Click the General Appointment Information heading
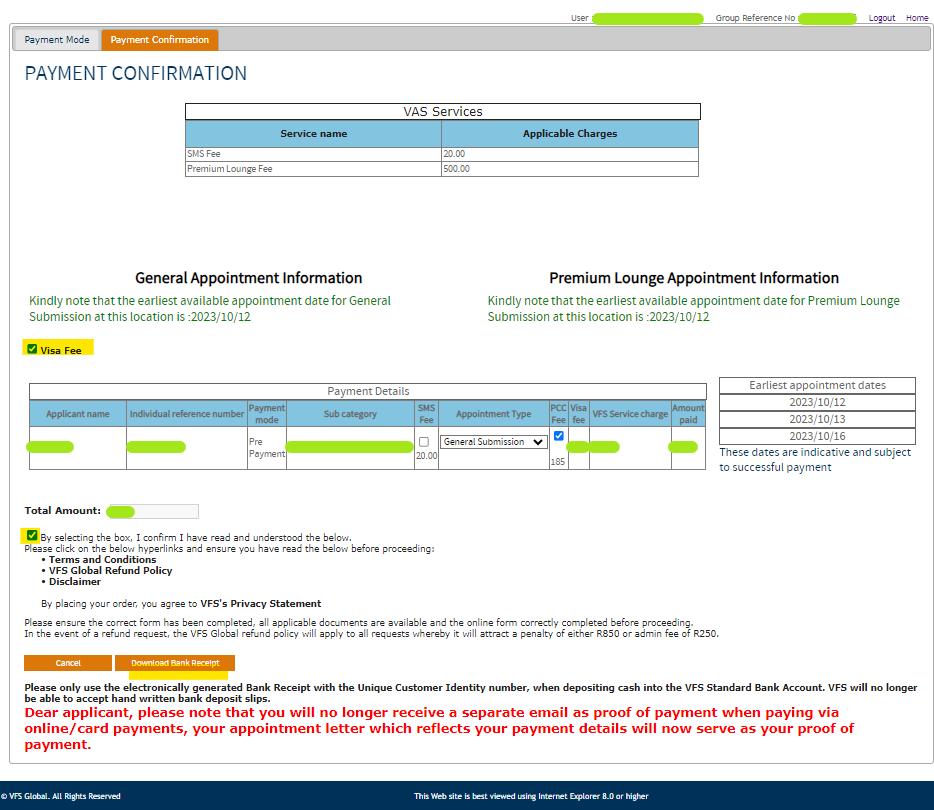 [x=248, y=278]
